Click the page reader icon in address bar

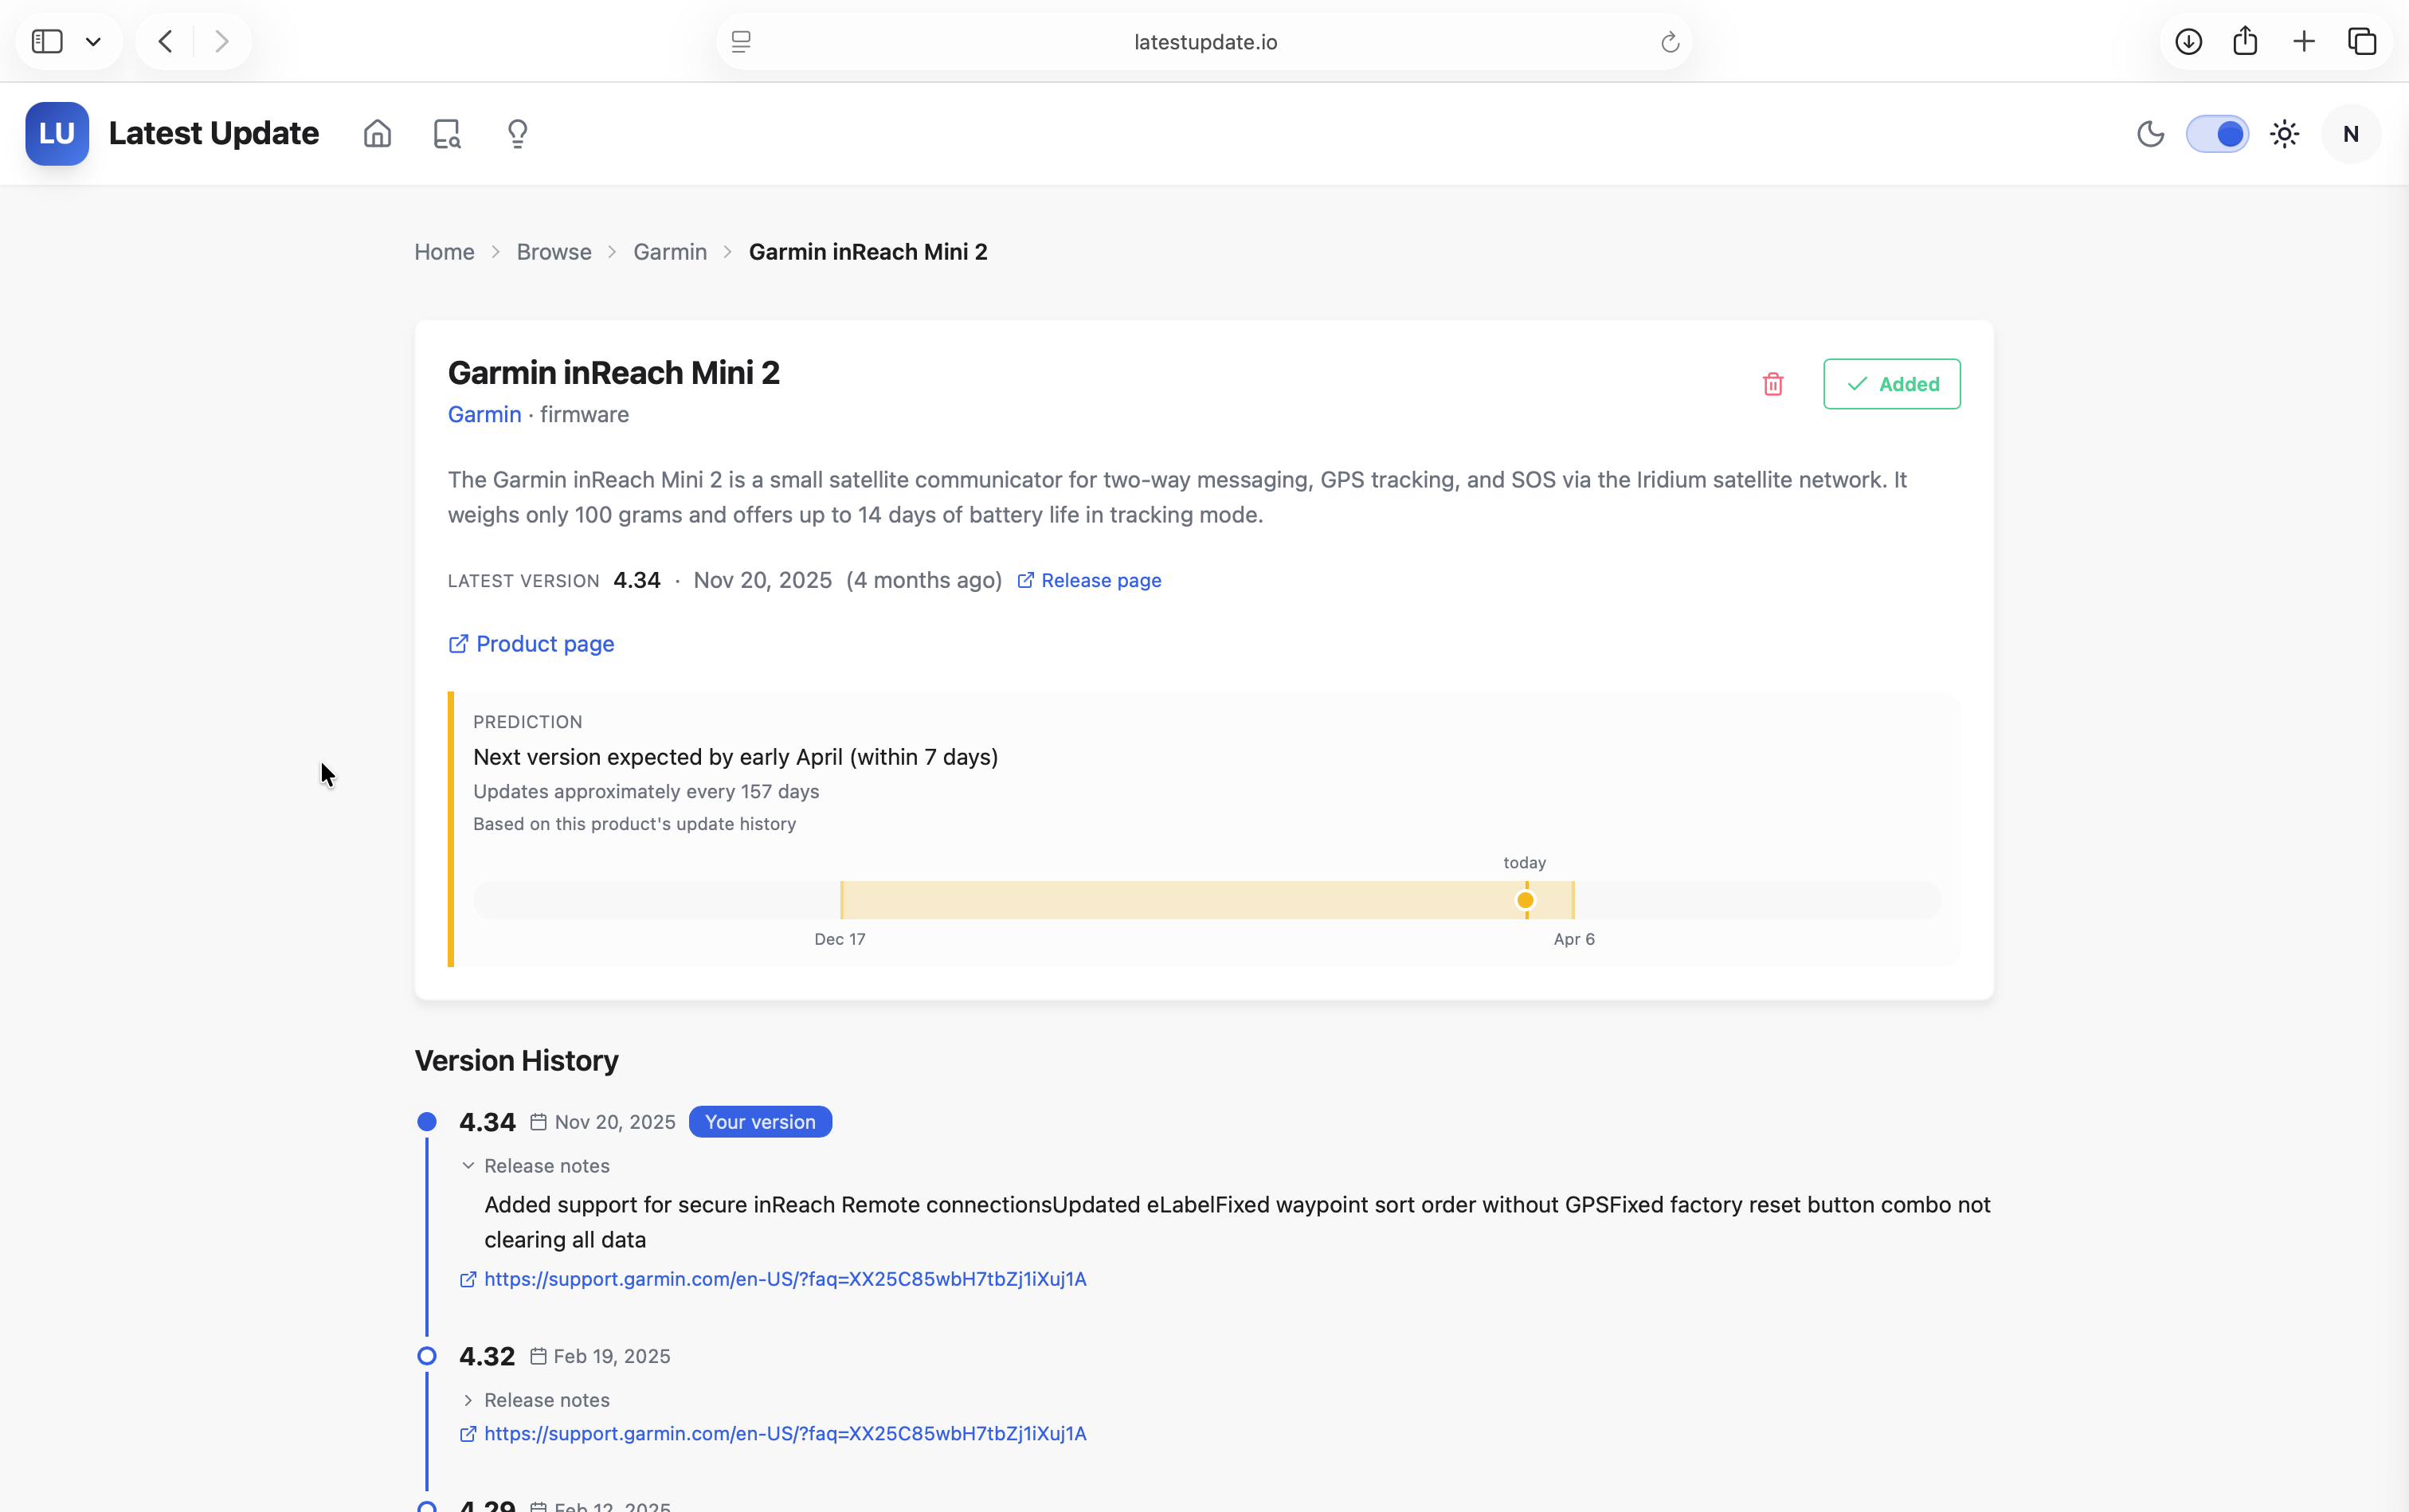741,41
